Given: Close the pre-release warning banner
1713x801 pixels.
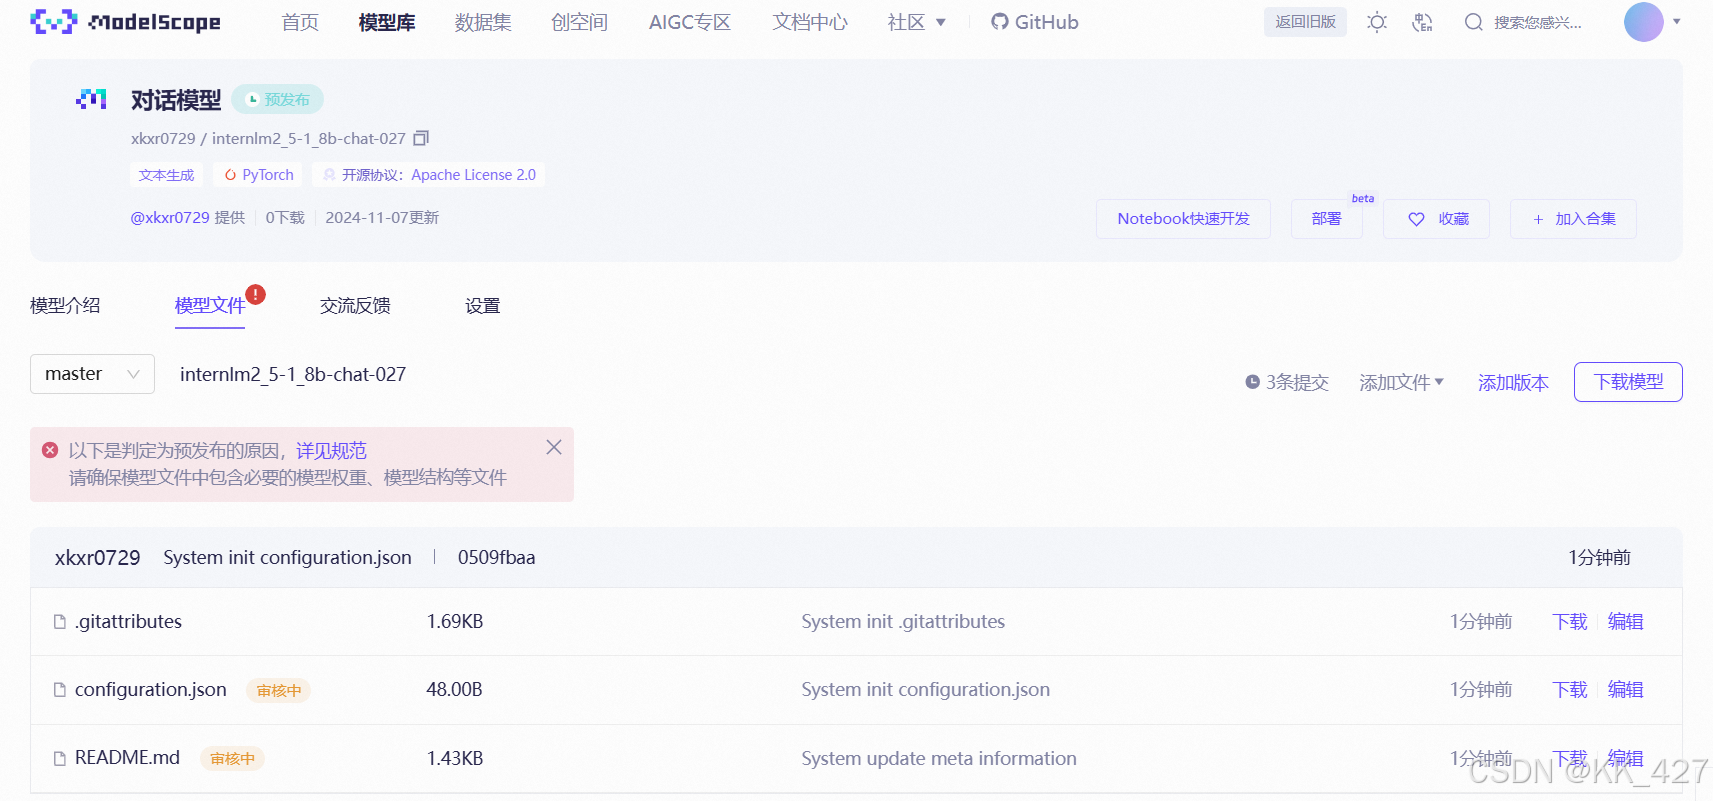Looking at the screenshot, I should [x=553, y=447].
